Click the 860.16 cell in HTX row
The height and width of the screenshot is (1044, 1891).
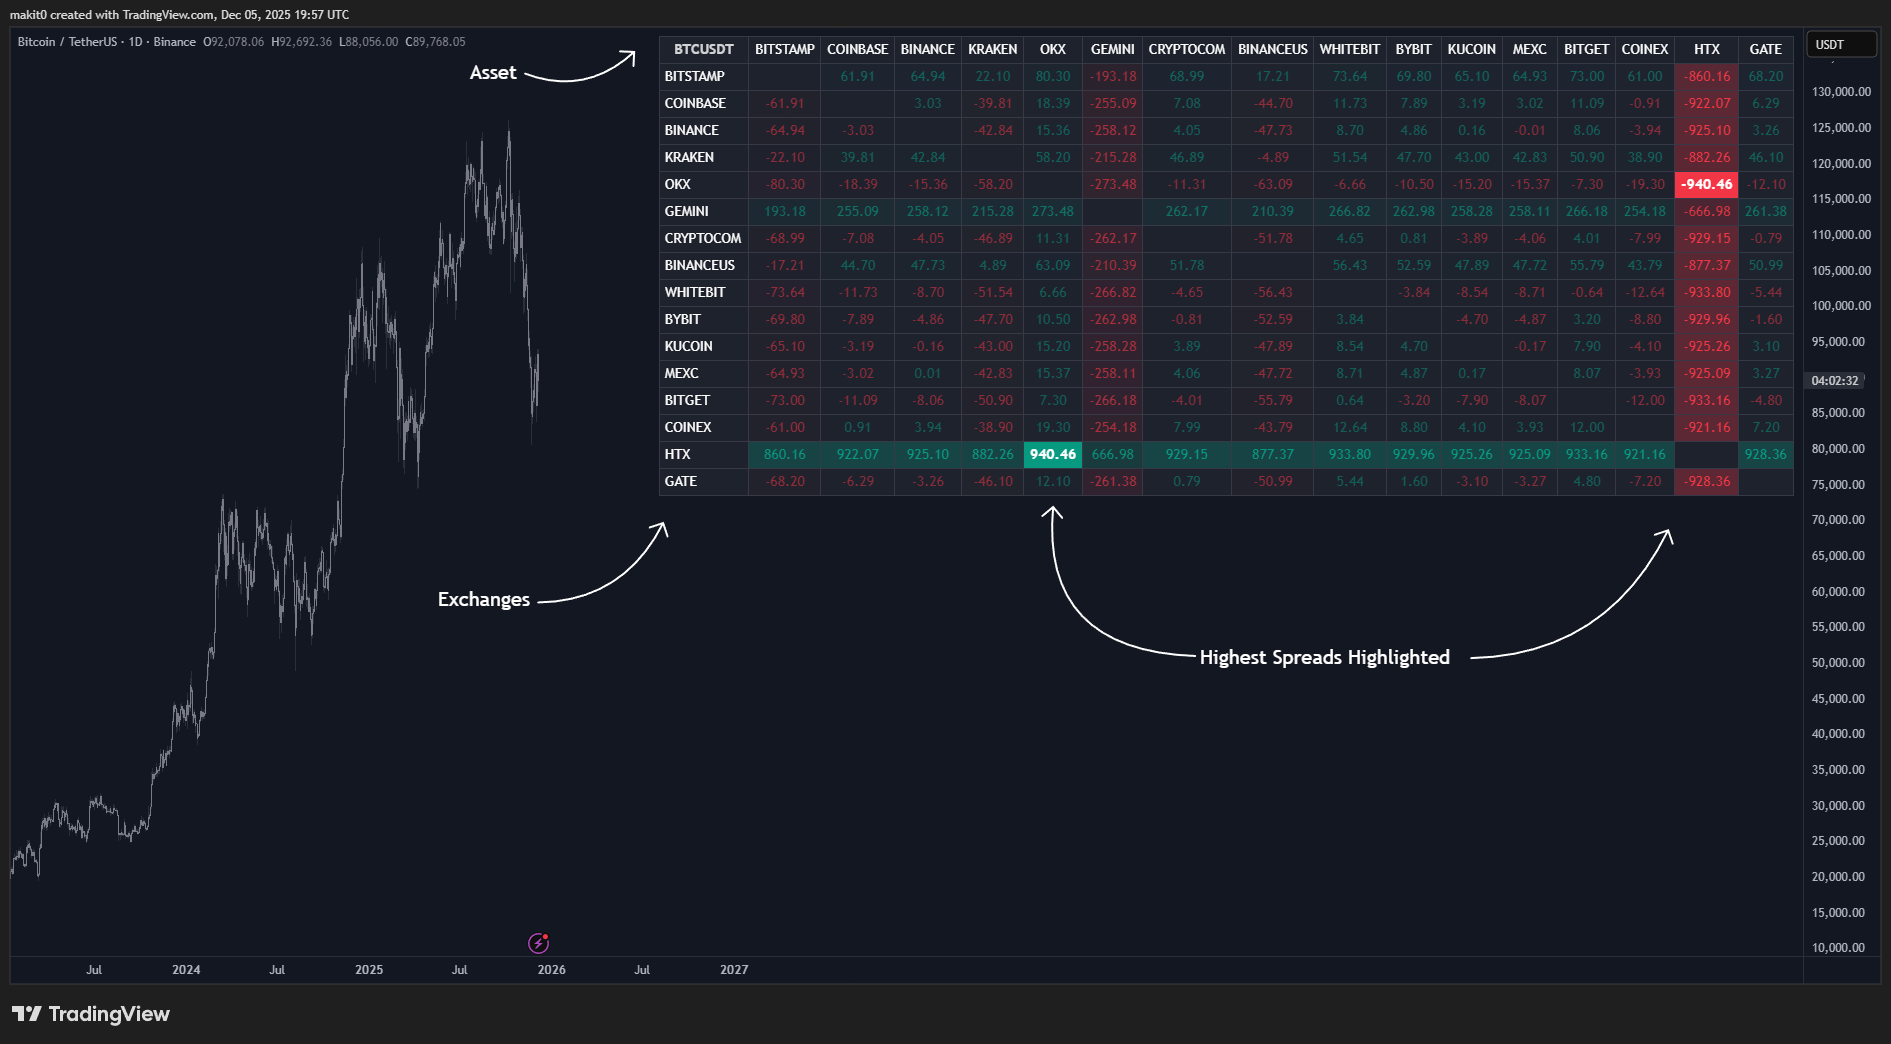[x=785, y=454]
